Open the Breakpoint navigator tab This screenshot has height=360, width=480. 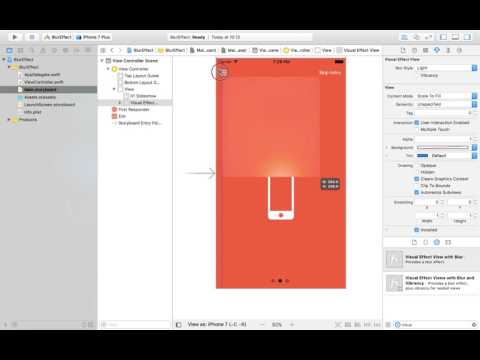pos(77,50)
